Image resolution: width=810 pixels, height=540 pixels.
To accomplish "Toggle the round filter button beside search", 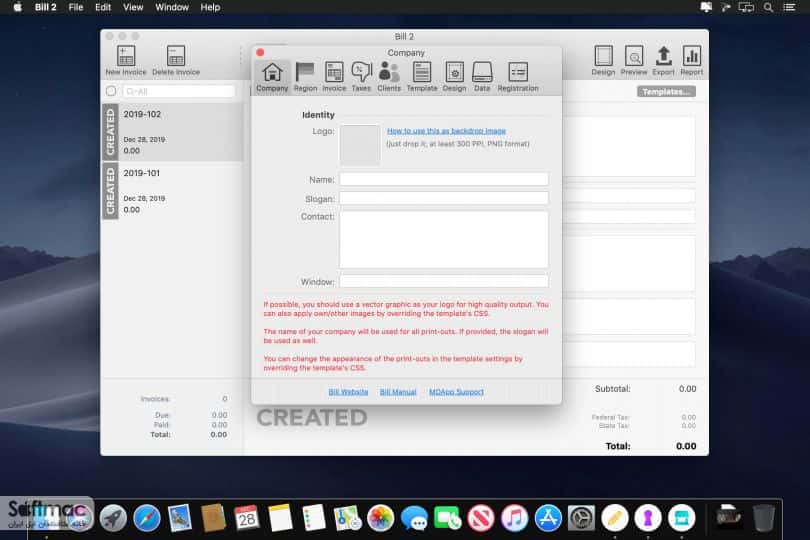I will tap(111, 91).
